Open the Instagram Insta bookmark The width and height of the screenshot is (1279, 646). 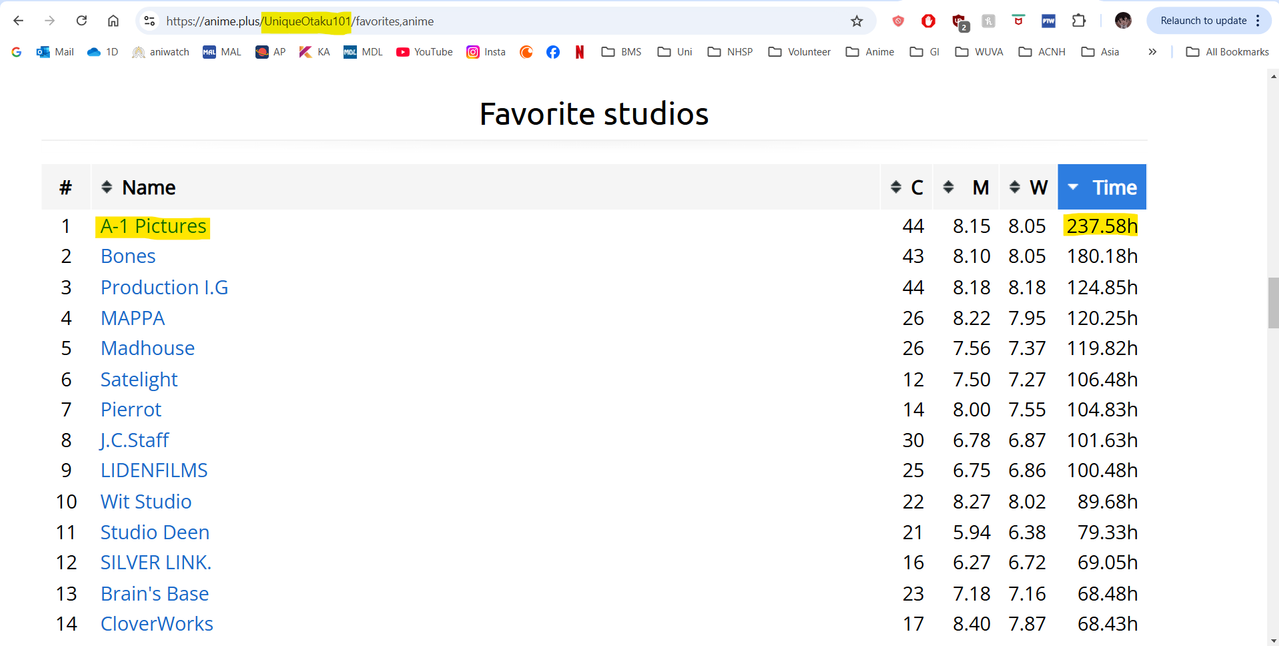(486, 52)
